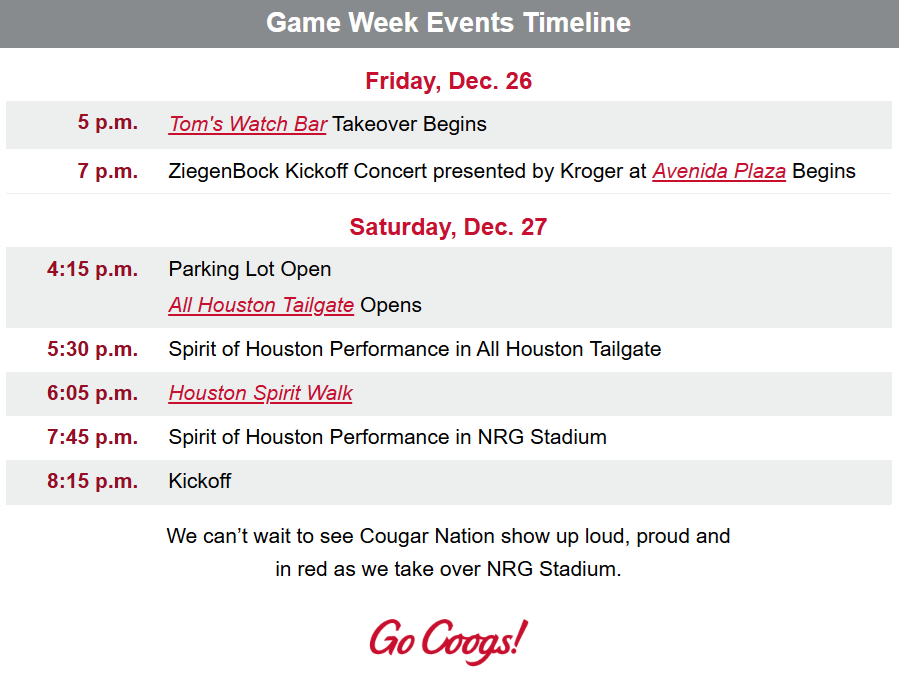Select the 5:30 p.m. time label
This screenshot has height=687, width=899.
(x=93, y=349)
